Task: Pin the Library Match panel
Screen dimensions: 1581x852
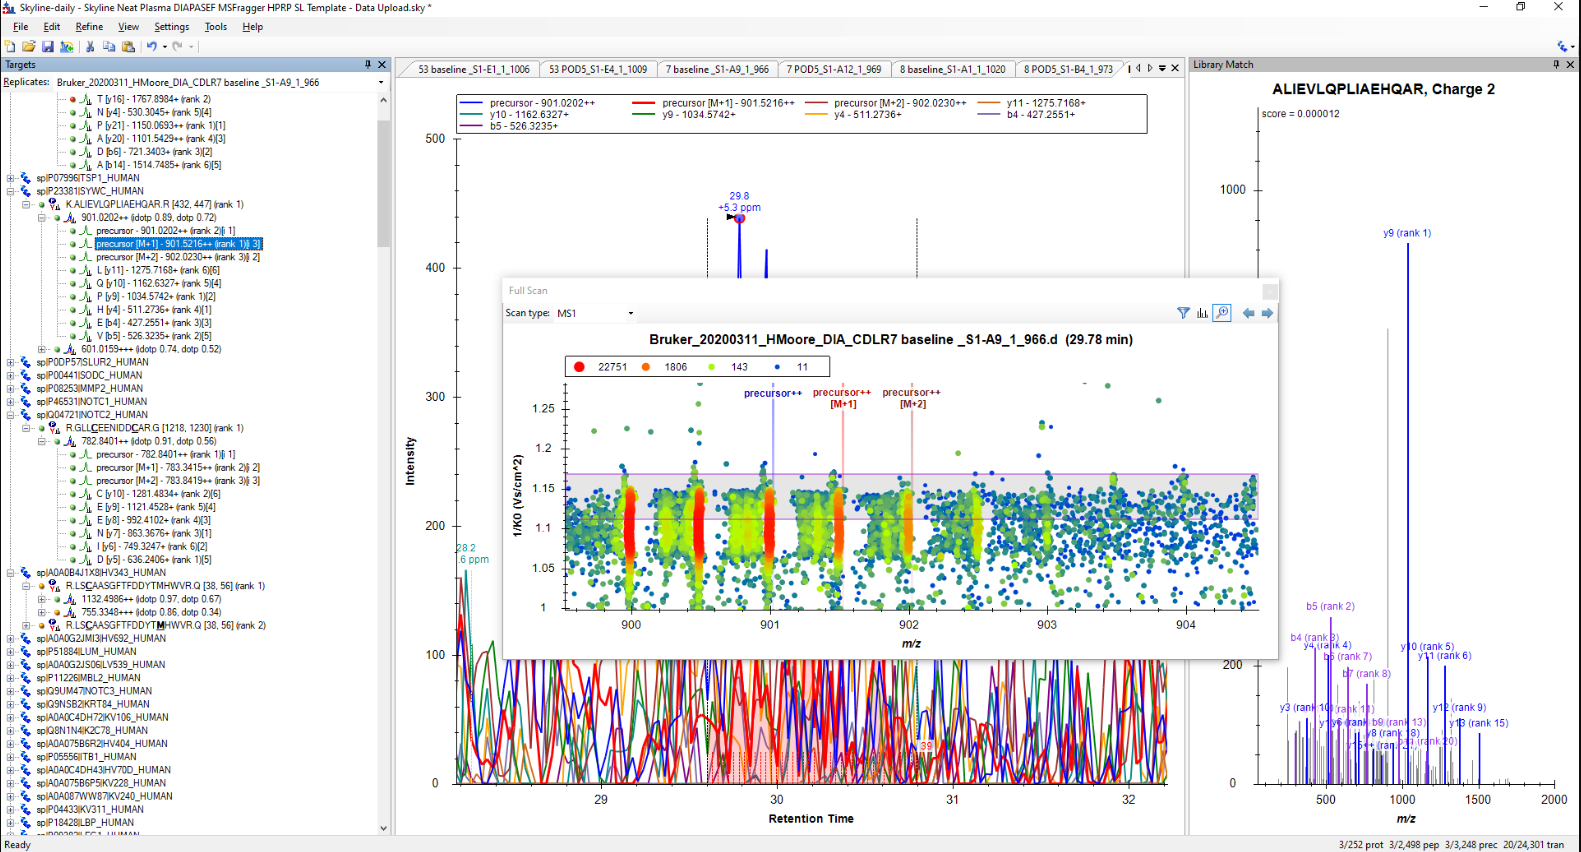Action: [x=1556, y=64]
